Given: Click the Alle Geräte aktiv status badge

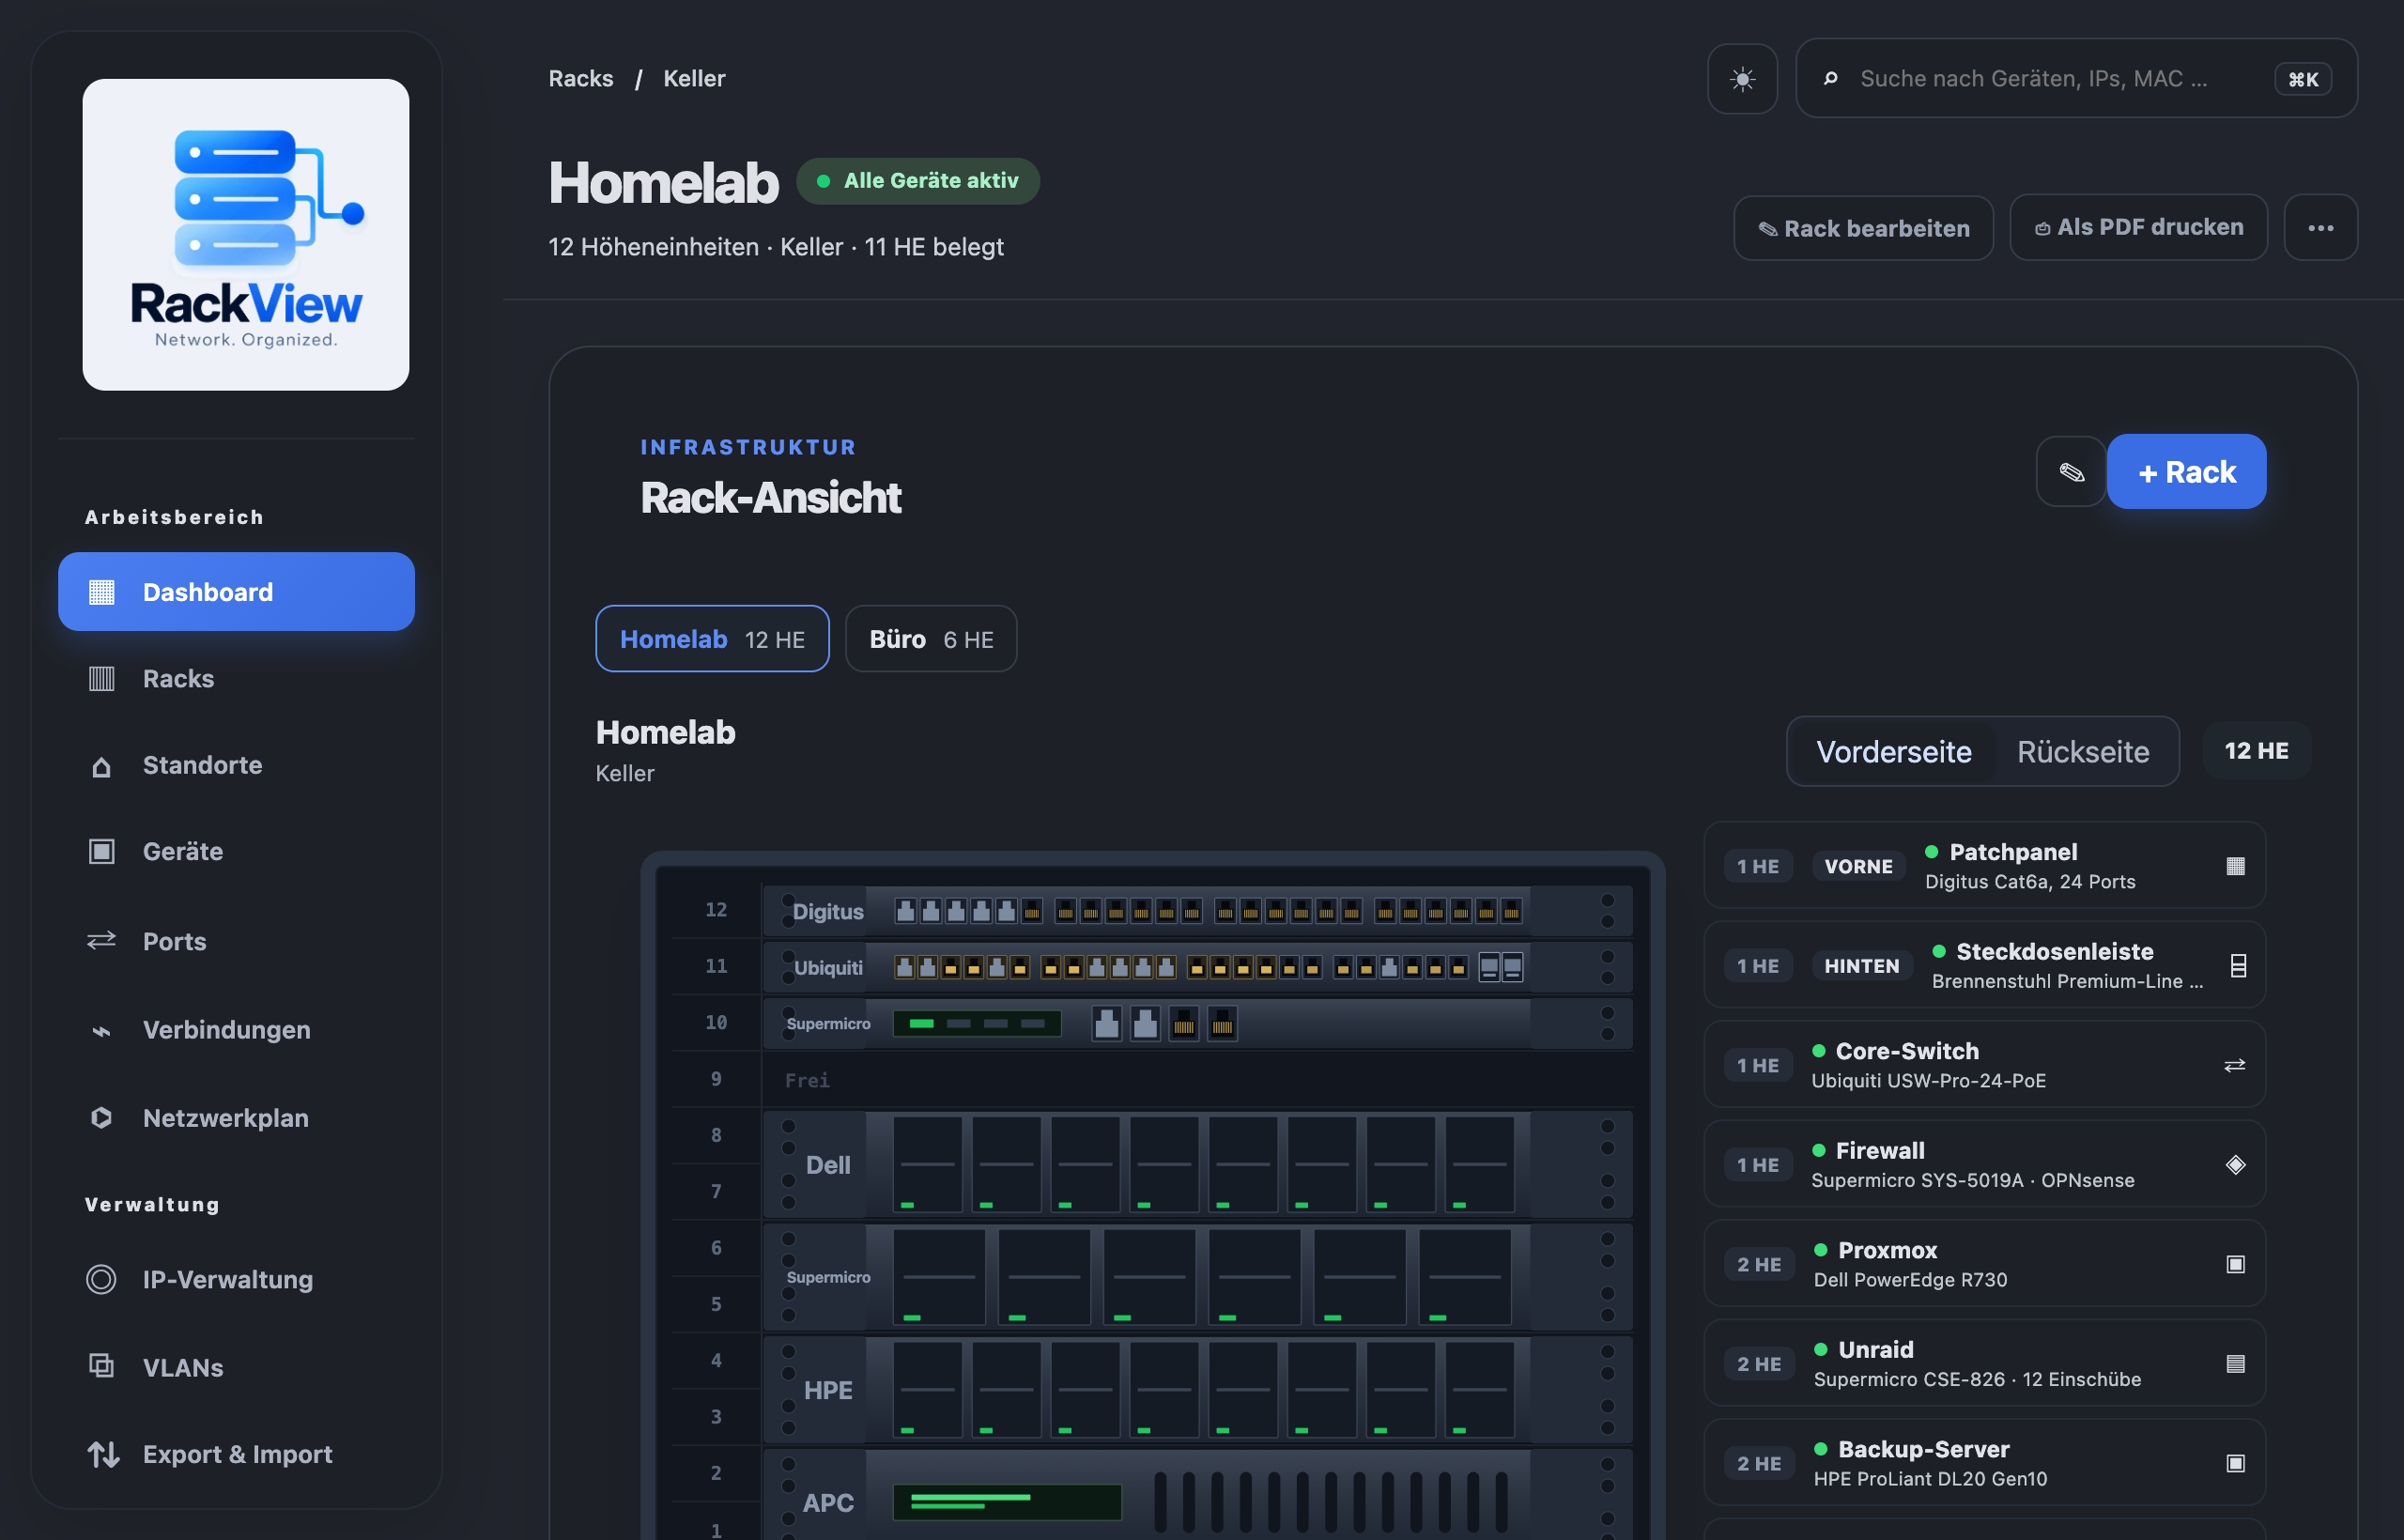Looking at the screenshot, I should 918,181.
